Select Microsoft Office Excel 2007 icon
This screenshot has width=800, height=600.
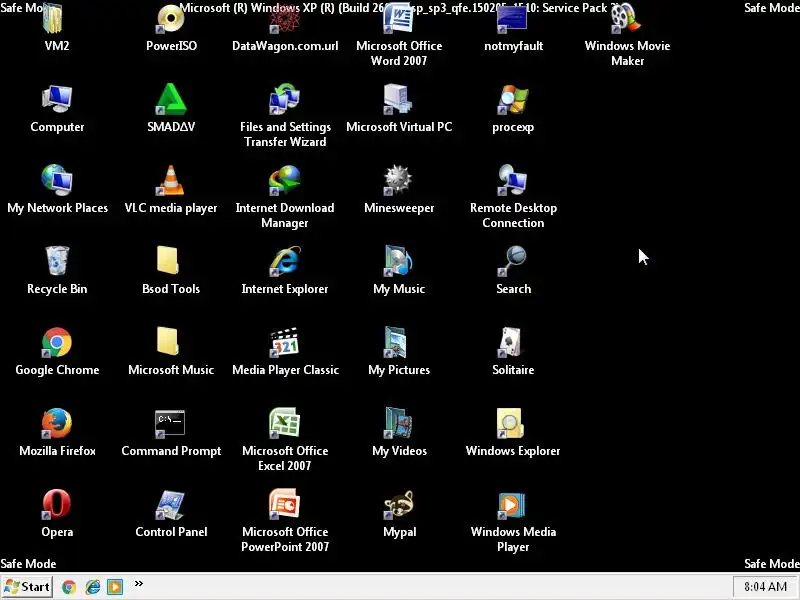pos(285,423)
